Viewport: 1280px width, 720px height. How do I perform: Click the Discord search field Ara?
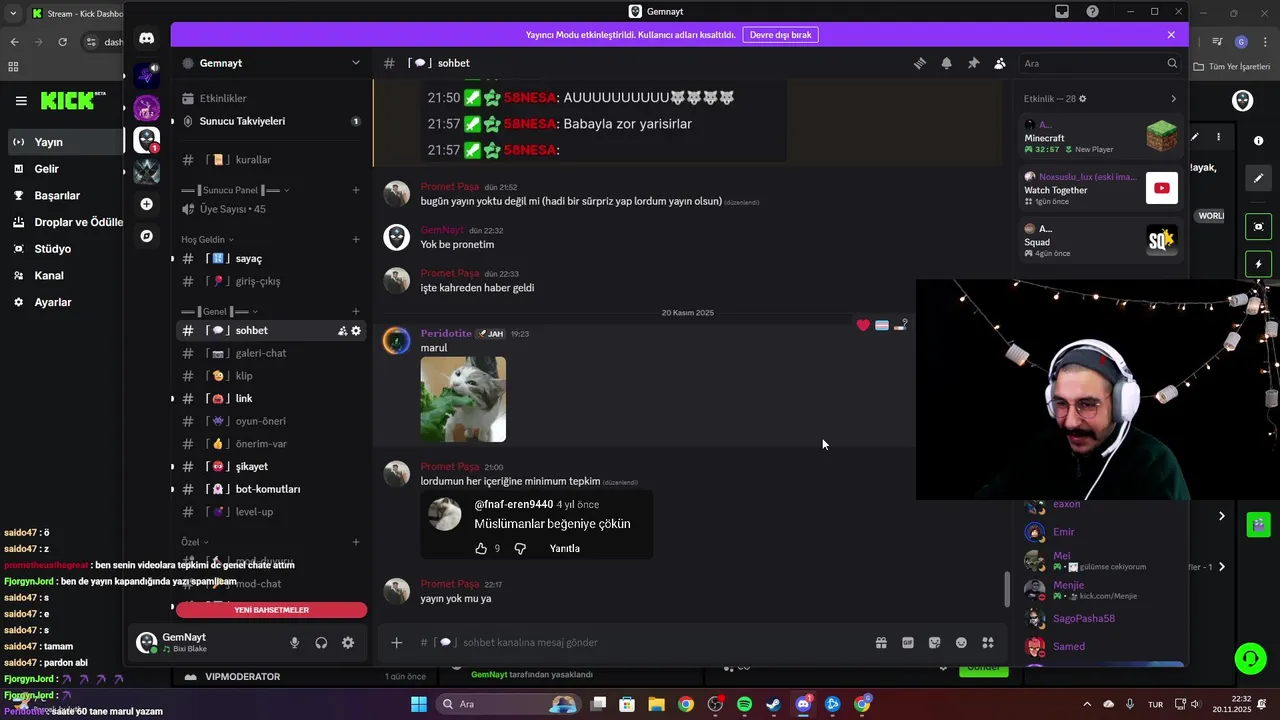(1100, 63)
